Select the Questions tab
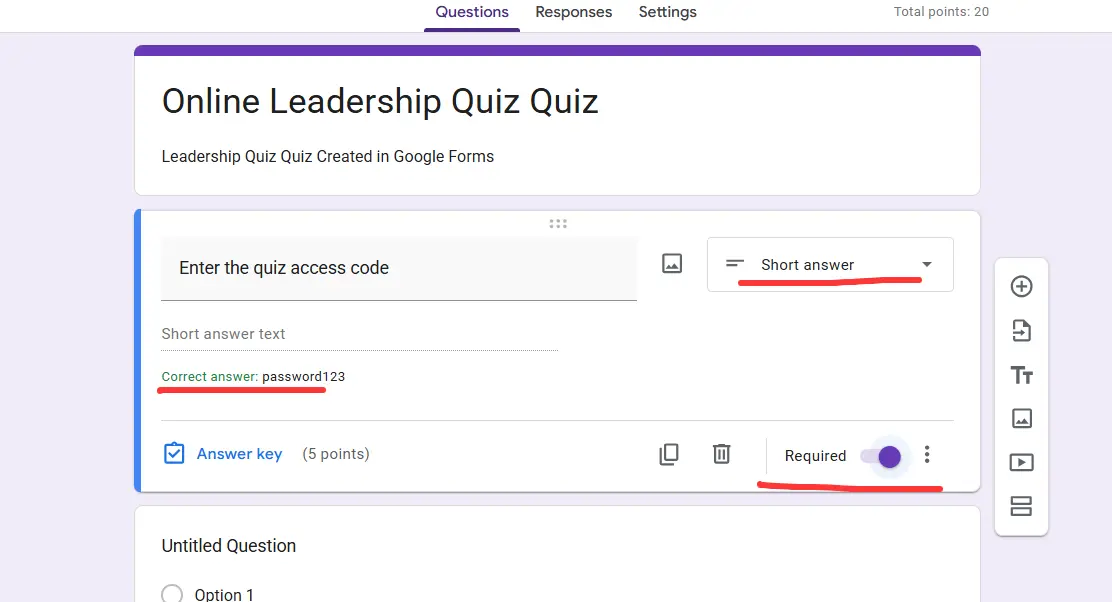This screenshot has width=1112, height=602. point(472,13)
